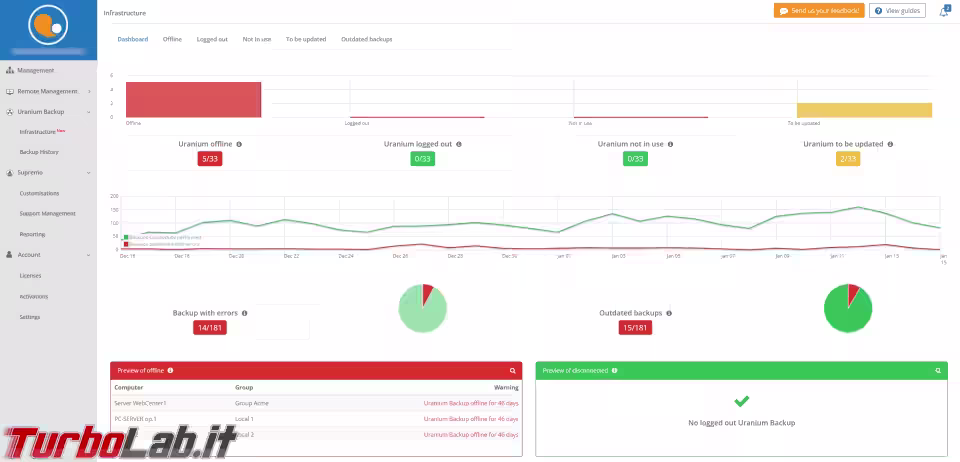This screenshot has height=462, width=960.
Task: Open Licenses under Account
Action: click(31, 276)
